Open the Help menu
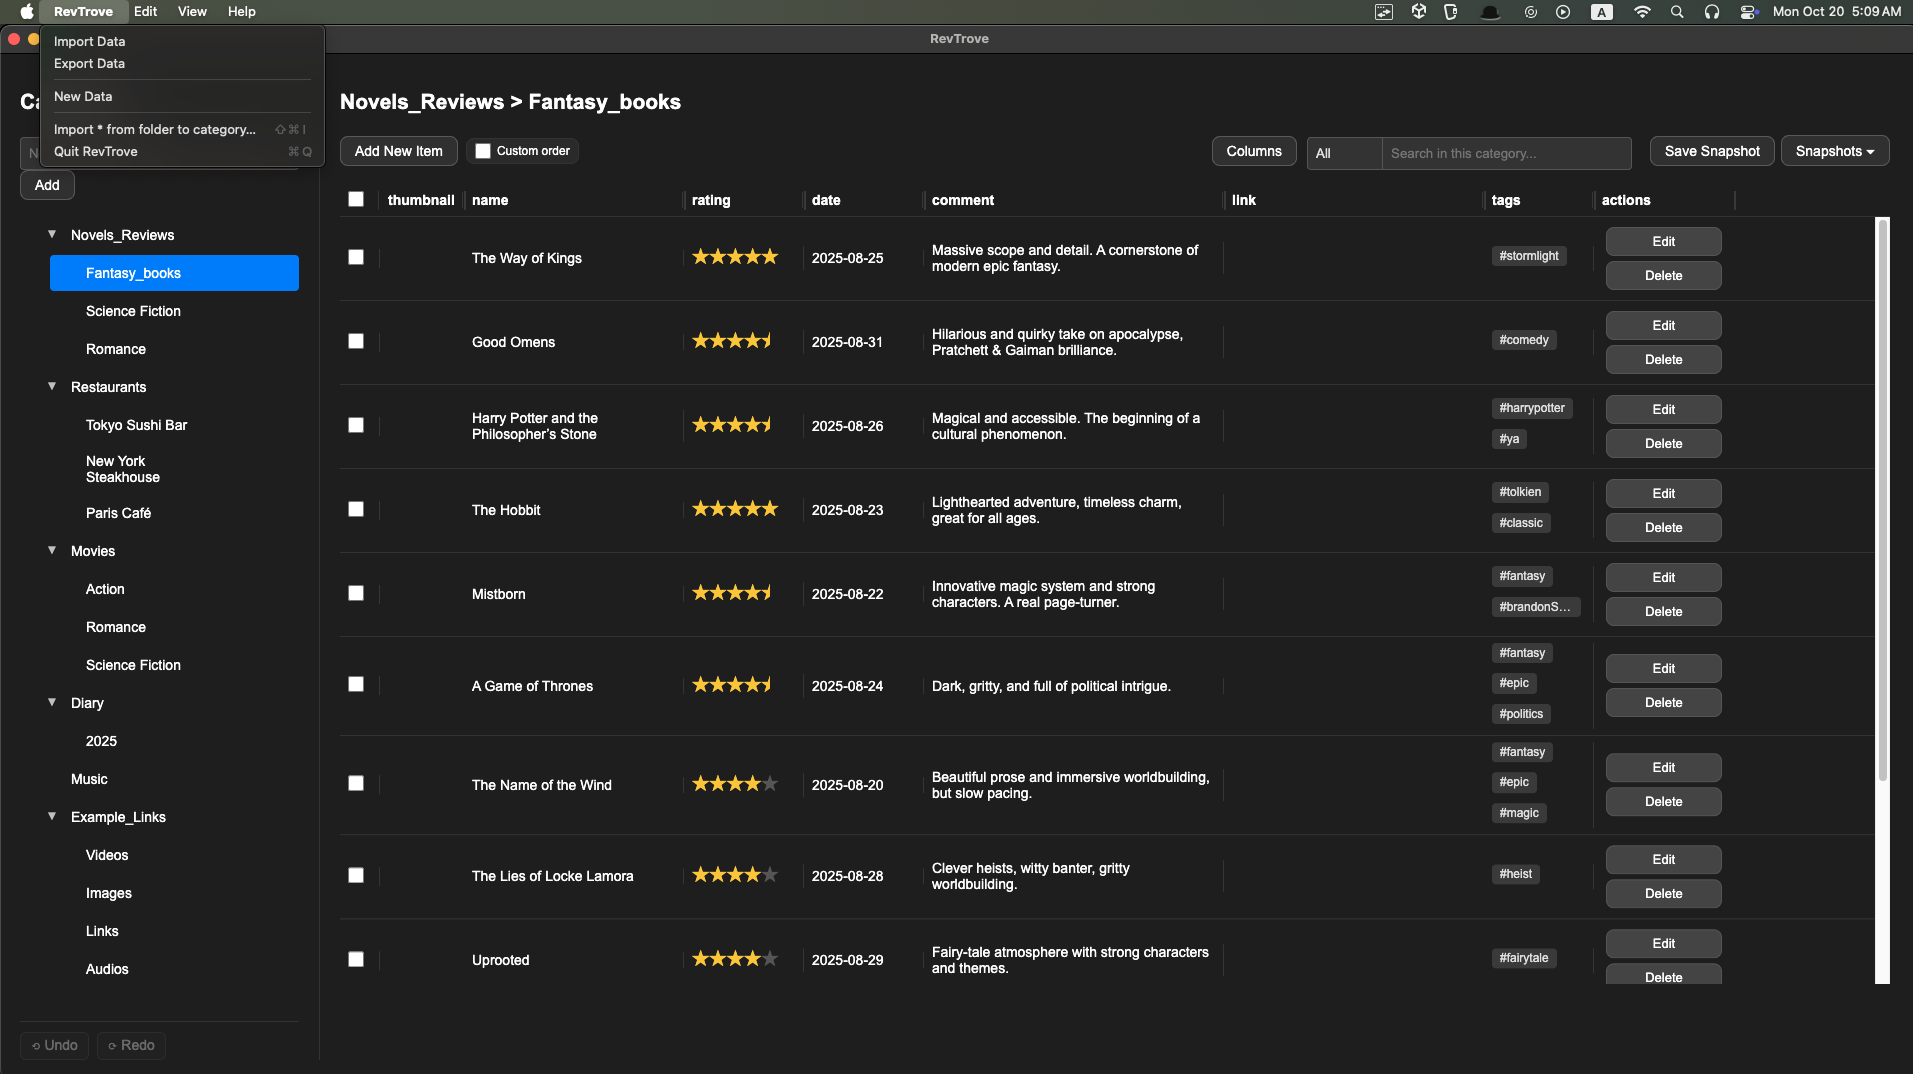This screenshot has width=1913, height=1074. [241, 12]
